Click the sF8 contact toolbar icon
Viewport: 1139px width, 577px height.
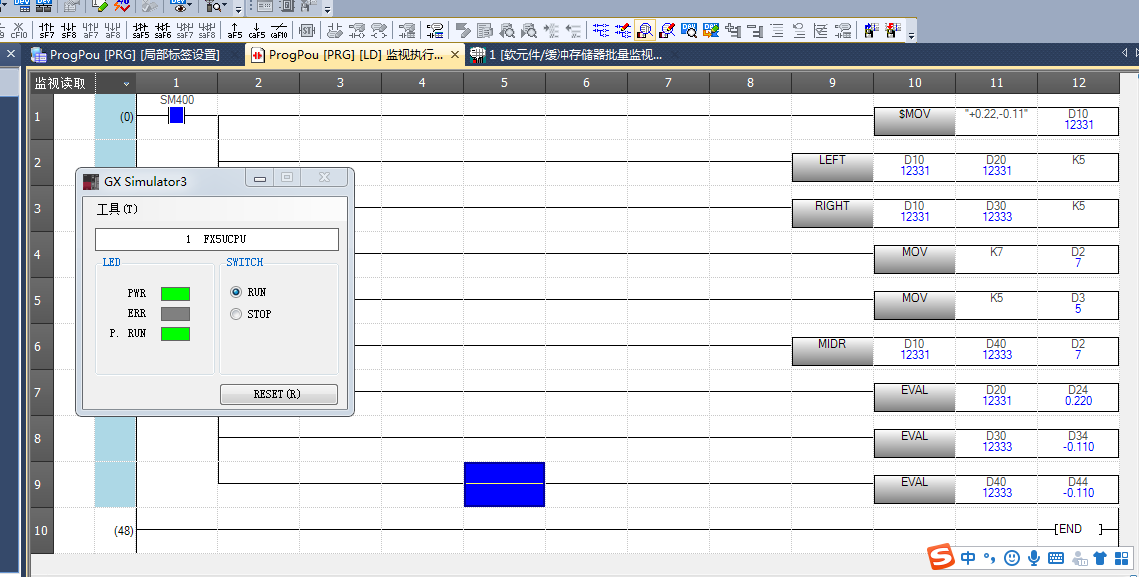pyautogui.click(x=68, y=30)
